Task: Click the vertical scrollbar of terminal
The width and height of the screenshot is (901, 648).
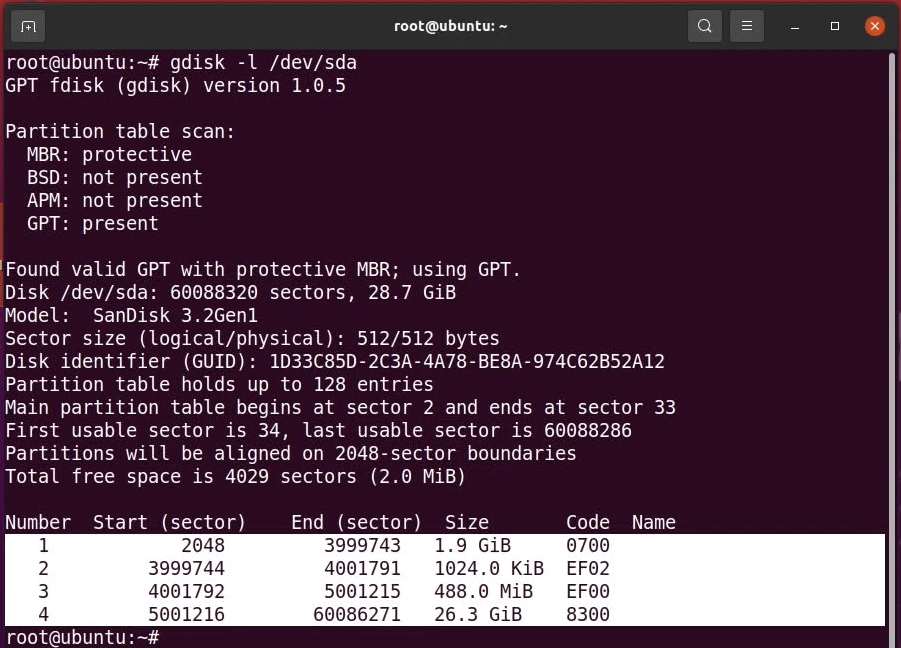Action: point(892,345)
